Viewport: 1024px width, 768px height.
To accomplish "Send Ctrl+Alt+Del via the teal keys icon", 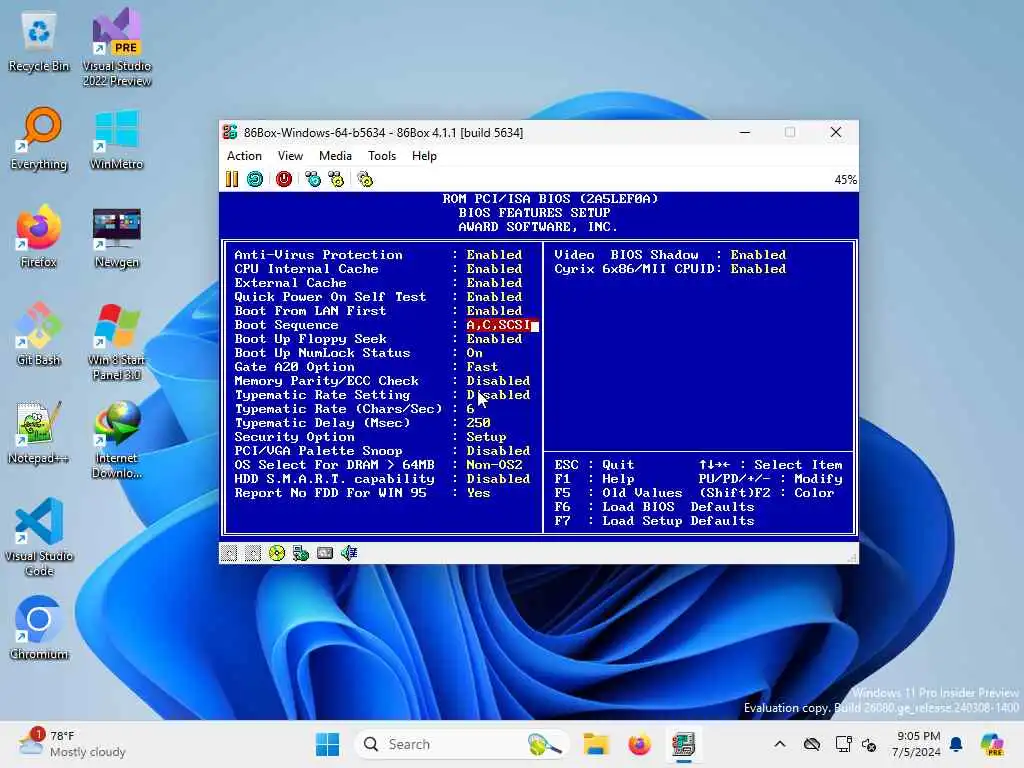I will pos(313,179).
